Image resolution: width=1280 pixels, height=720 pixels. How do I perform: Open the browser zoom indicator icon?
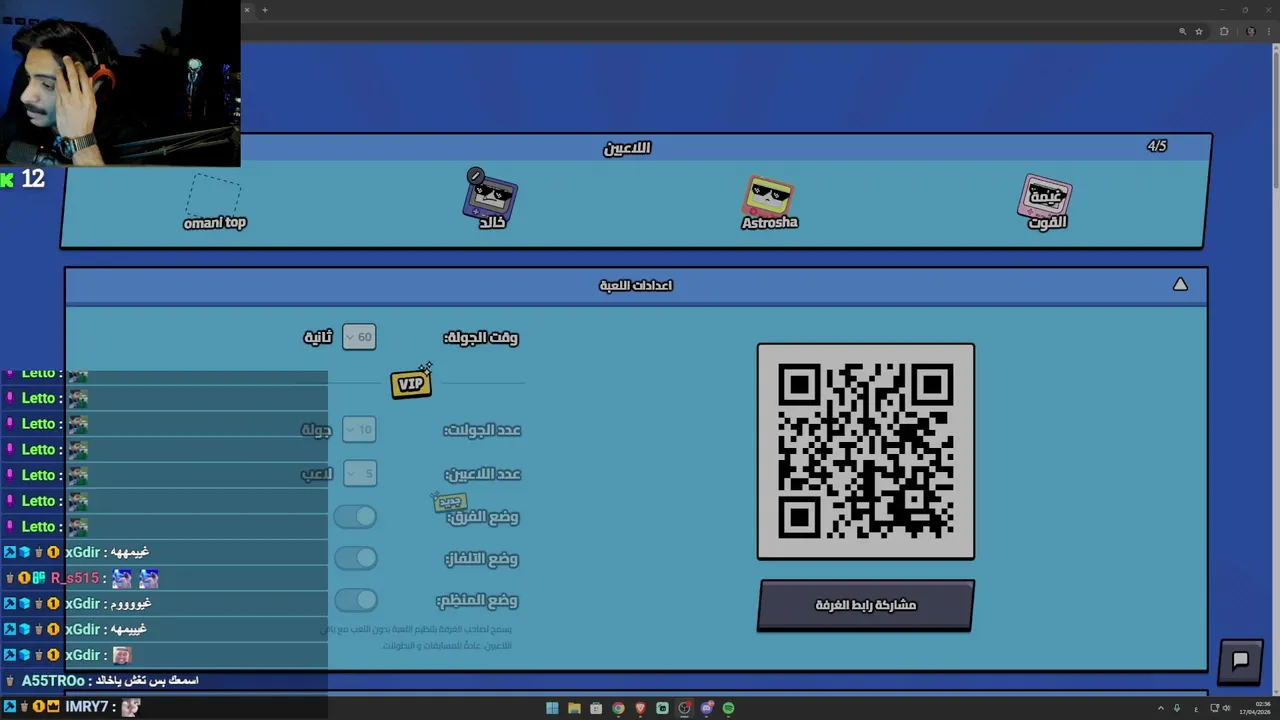1182,31
